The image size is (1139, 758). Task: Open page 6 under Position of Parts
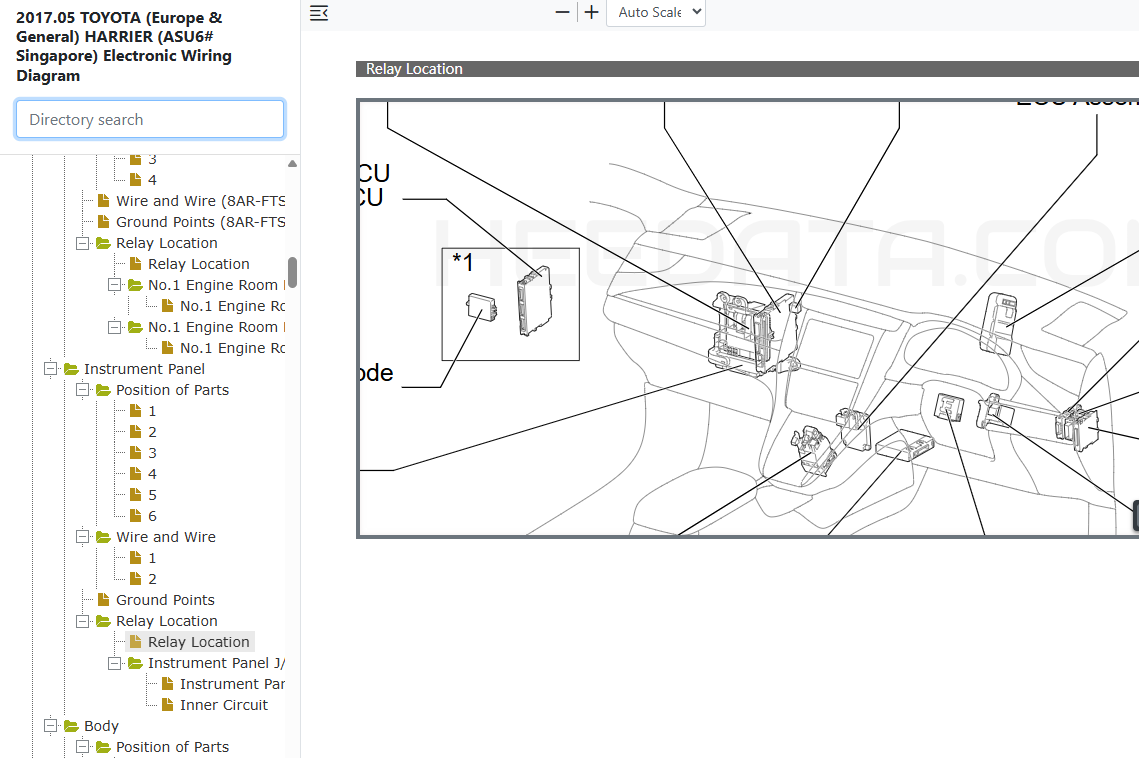click(152, 516)
